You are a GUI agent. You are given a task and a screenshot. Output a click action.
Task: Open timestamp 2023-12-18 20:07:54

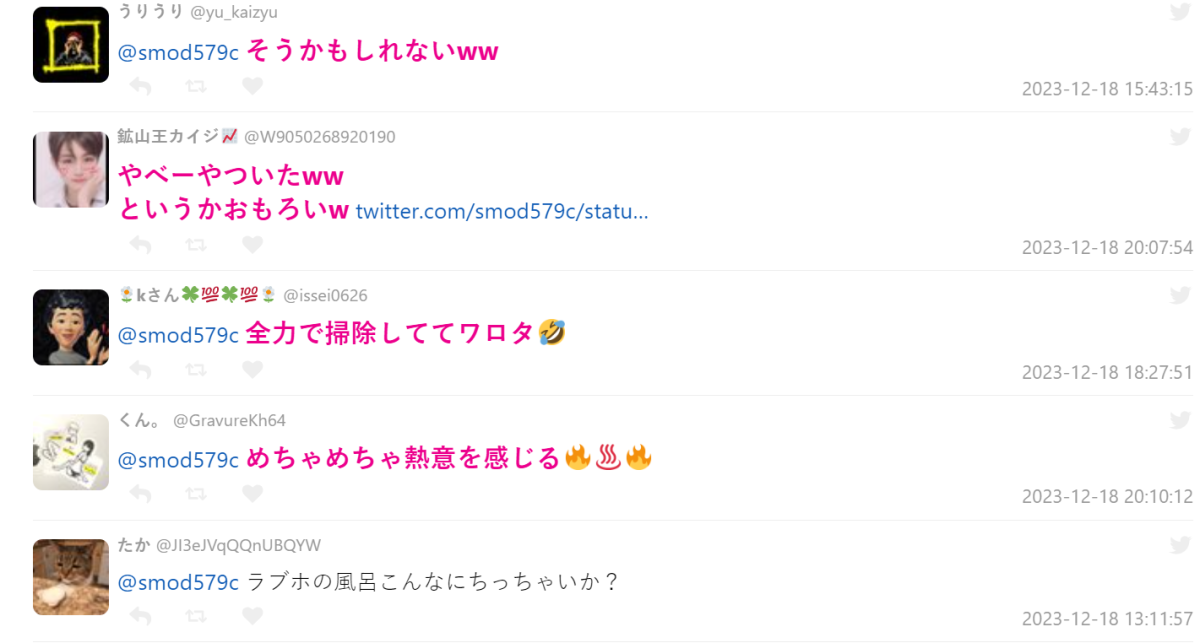[1107, 247]
